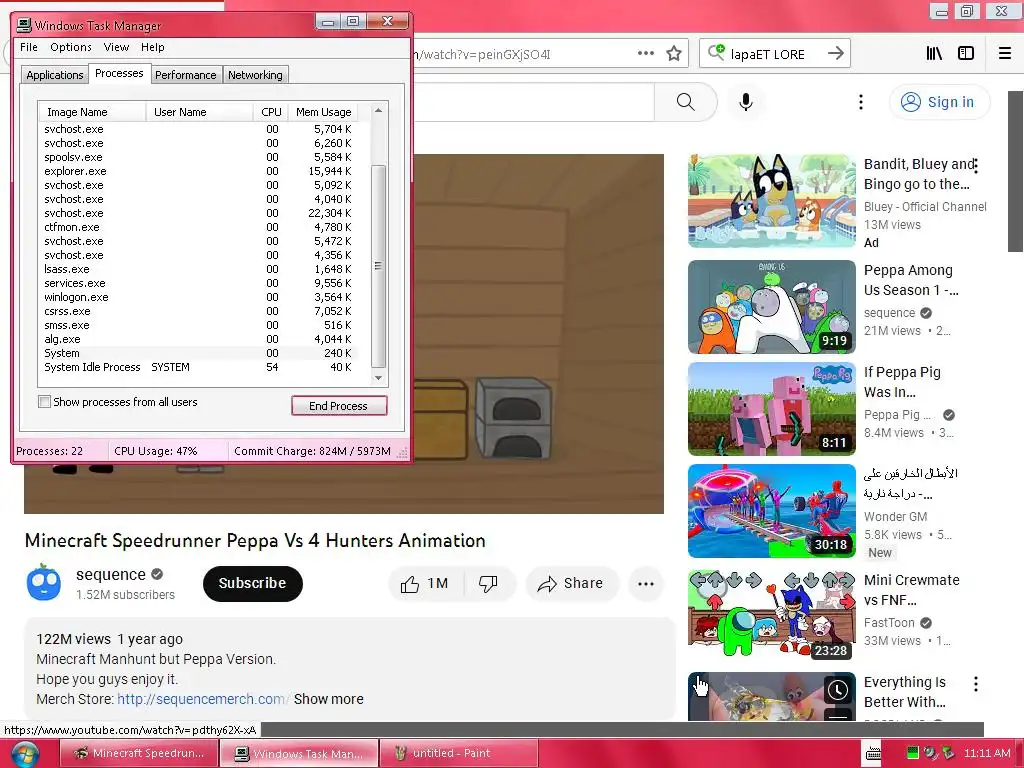This screenshot has height=768, width=1024.
Task: Click the Subscribe button
Action: [252, 583]
